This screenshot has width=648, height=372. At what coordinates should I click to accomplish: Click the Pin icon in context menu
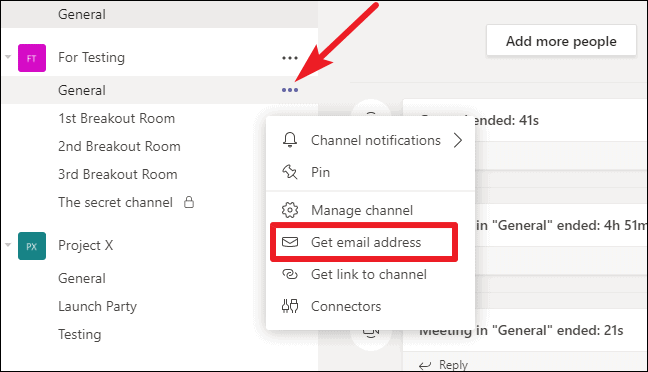pos(290,172)
